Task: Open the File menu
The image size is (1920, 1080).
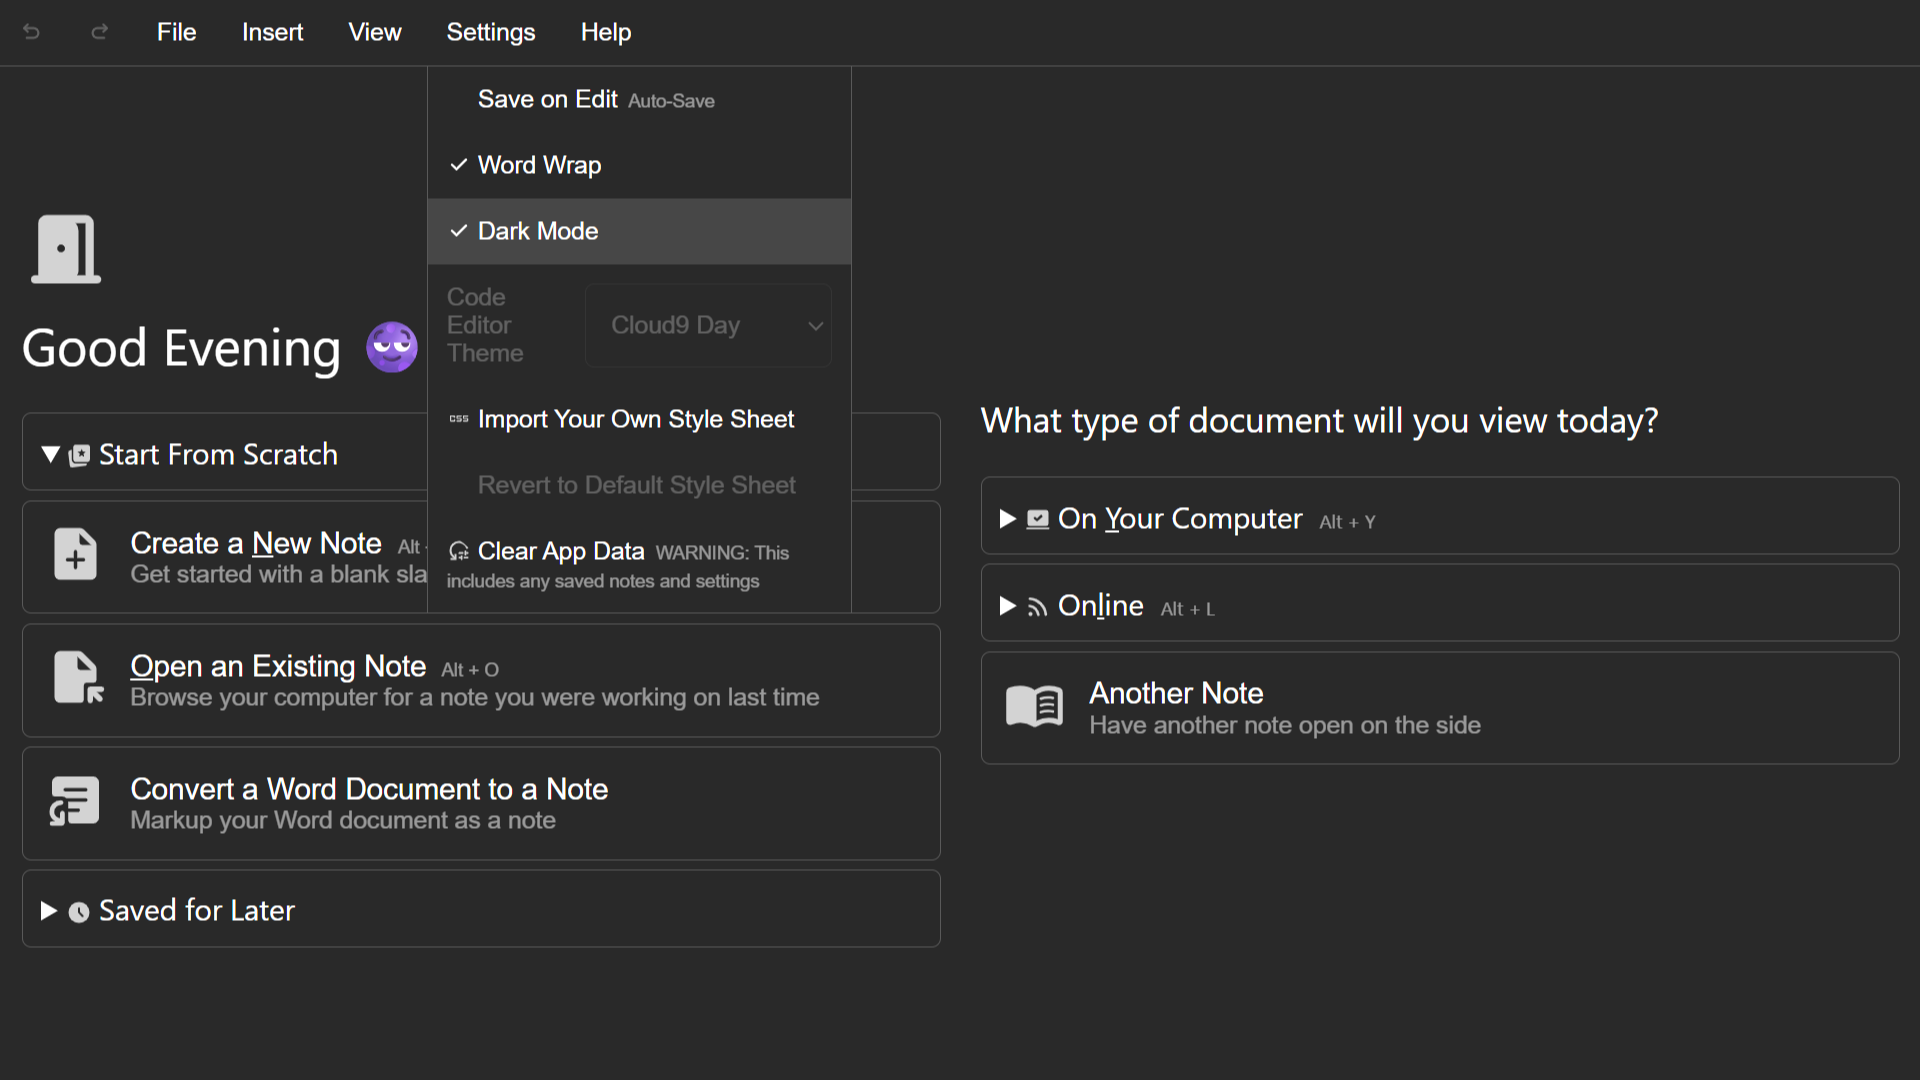Action: [x=176, y=32]
